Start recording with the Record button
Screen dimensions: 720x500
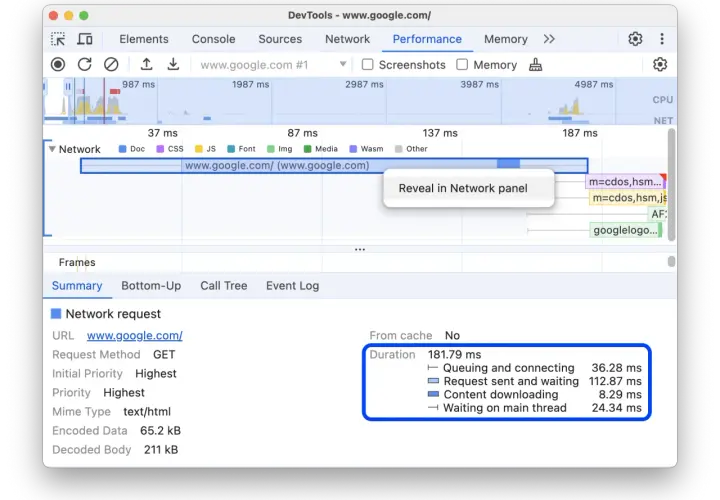pos(58,64)
